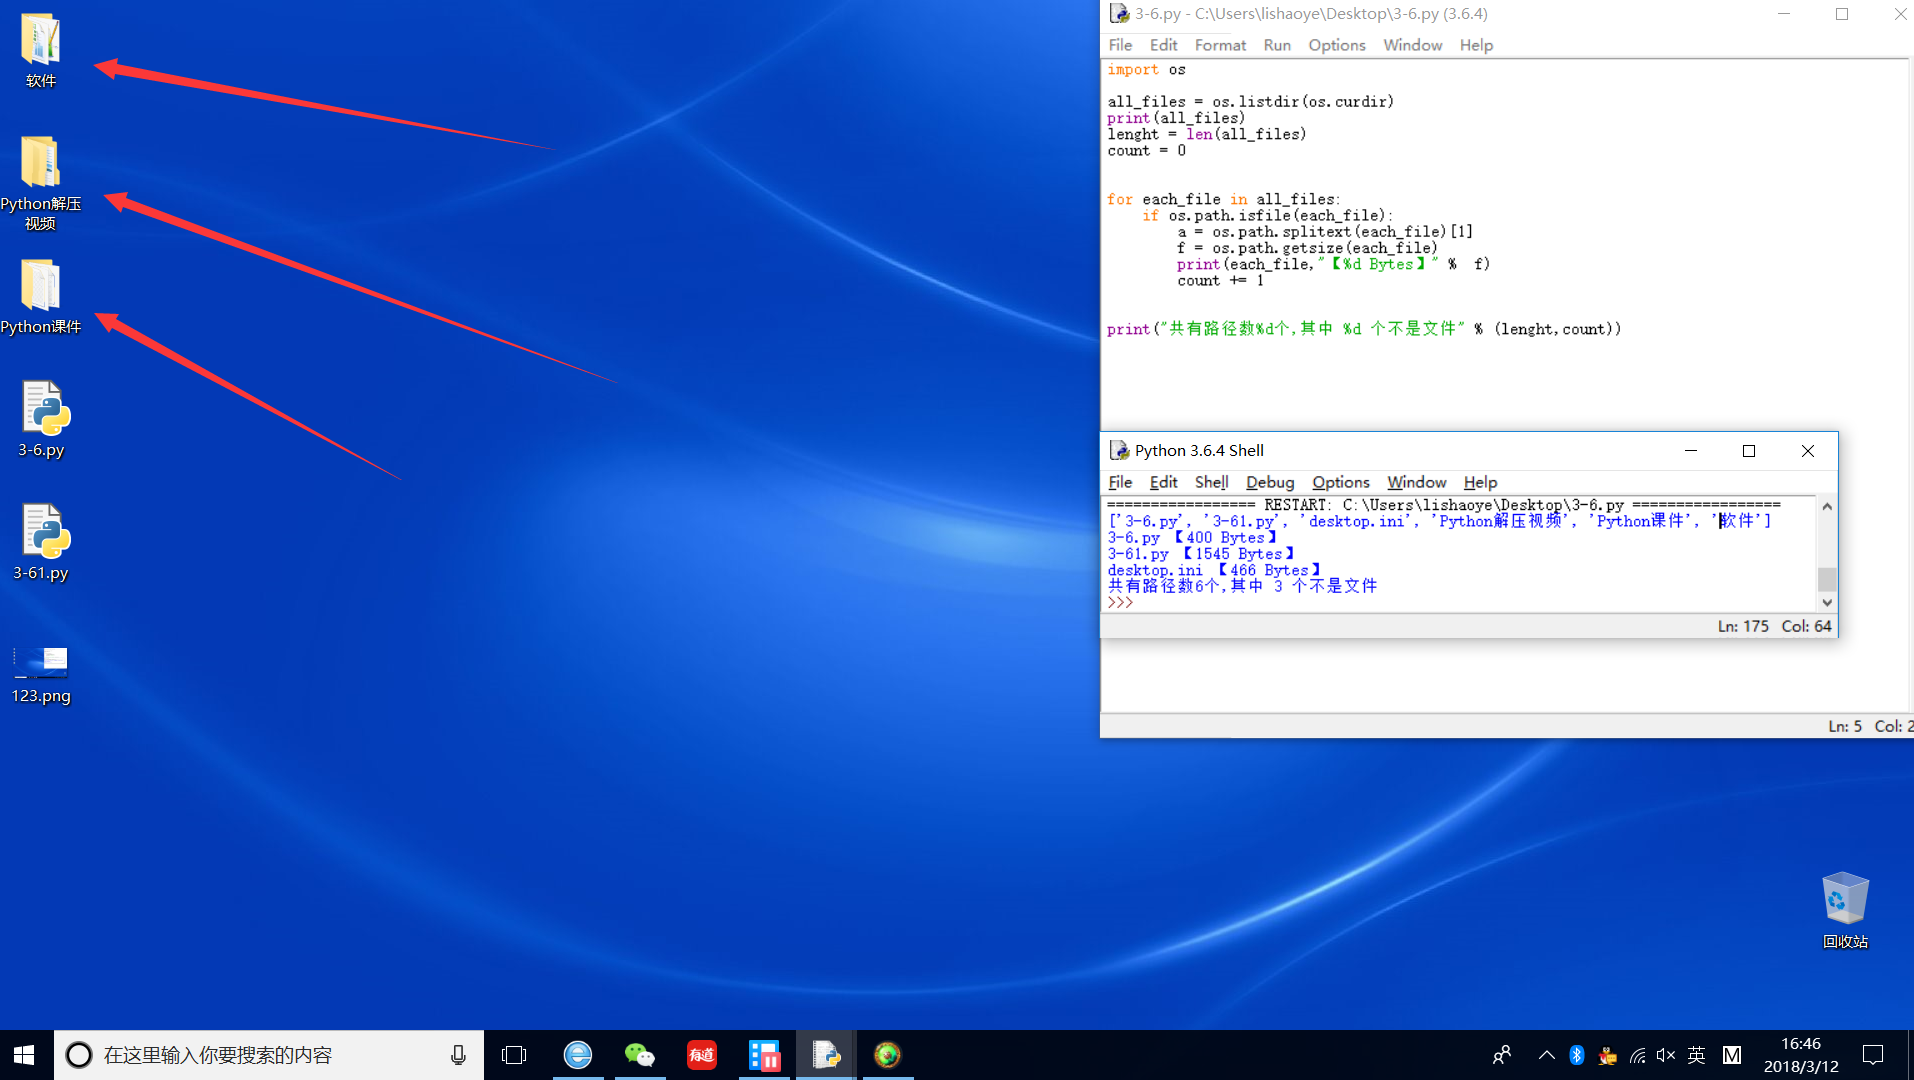Open the Run menu in editor
Image resolution: width=1914 pixels, height=1080 pixels.
1276,45
